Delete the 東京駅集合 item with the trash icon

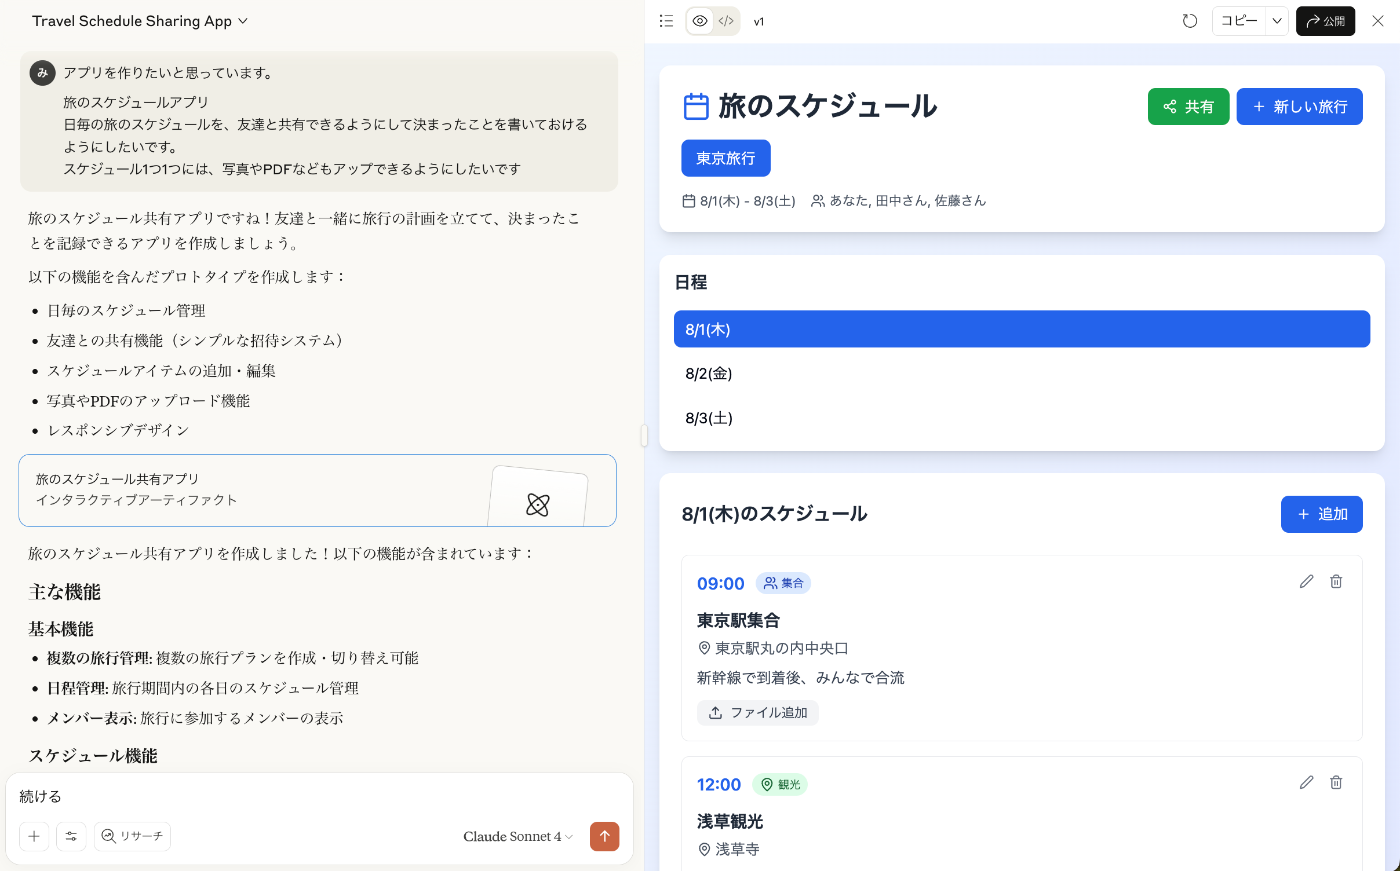click(x=1336, y=582)
